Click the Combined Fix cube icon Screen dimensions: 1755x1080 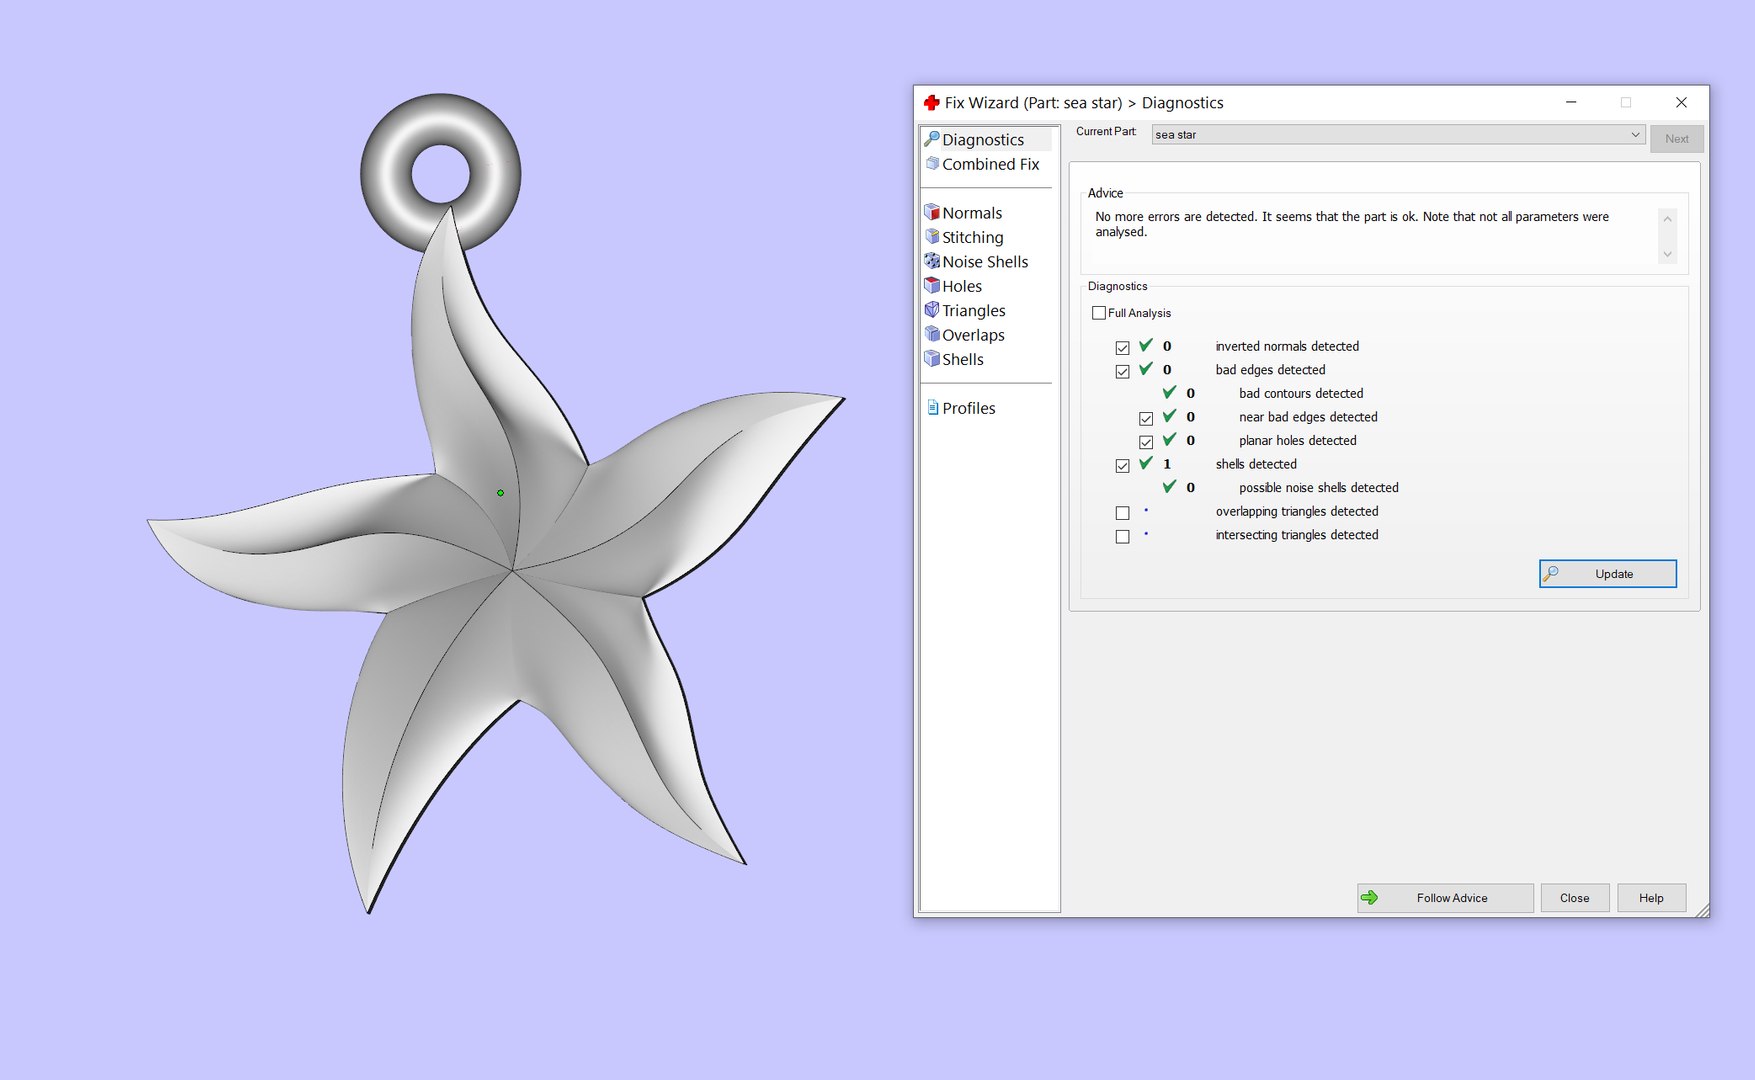click(932, 163)
